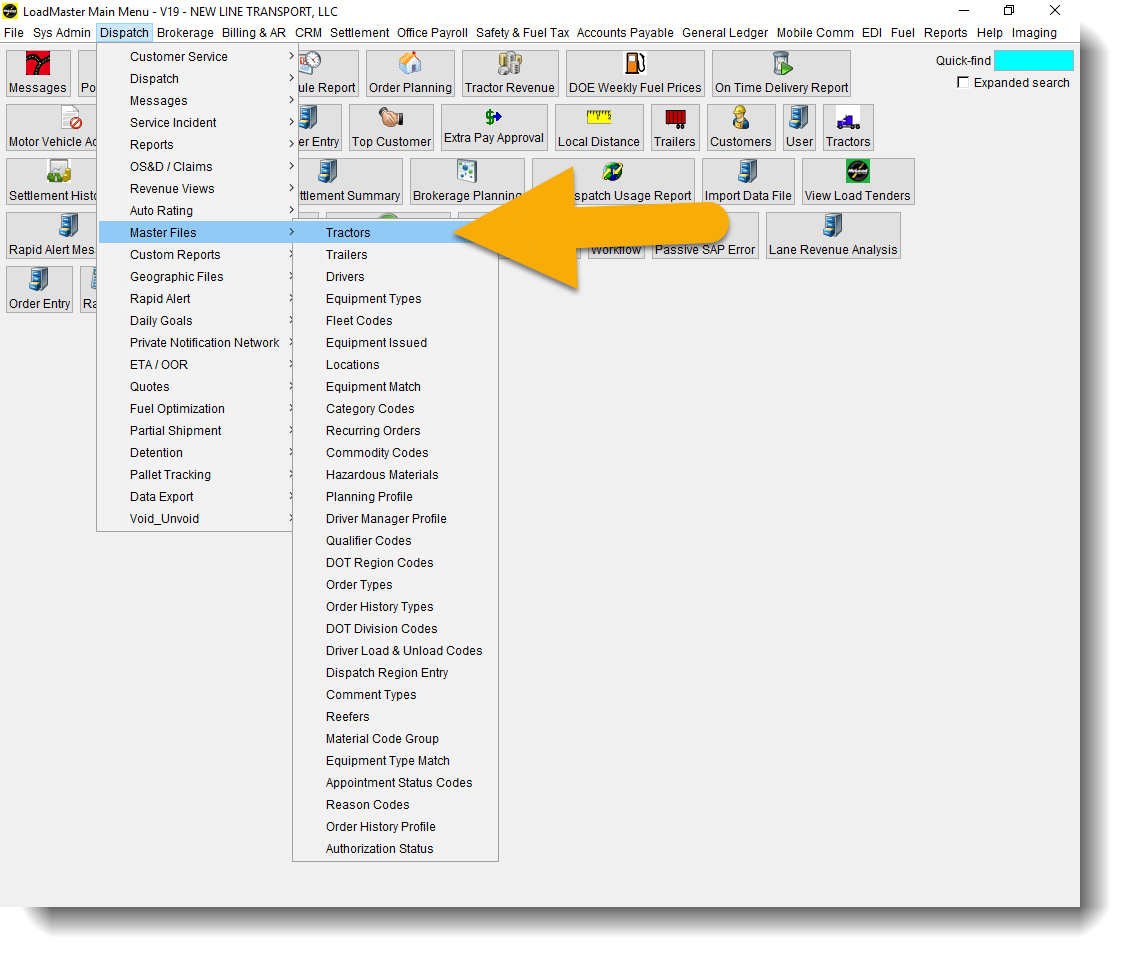Select Tractors in Master Files submenu

tap(395, 233)
